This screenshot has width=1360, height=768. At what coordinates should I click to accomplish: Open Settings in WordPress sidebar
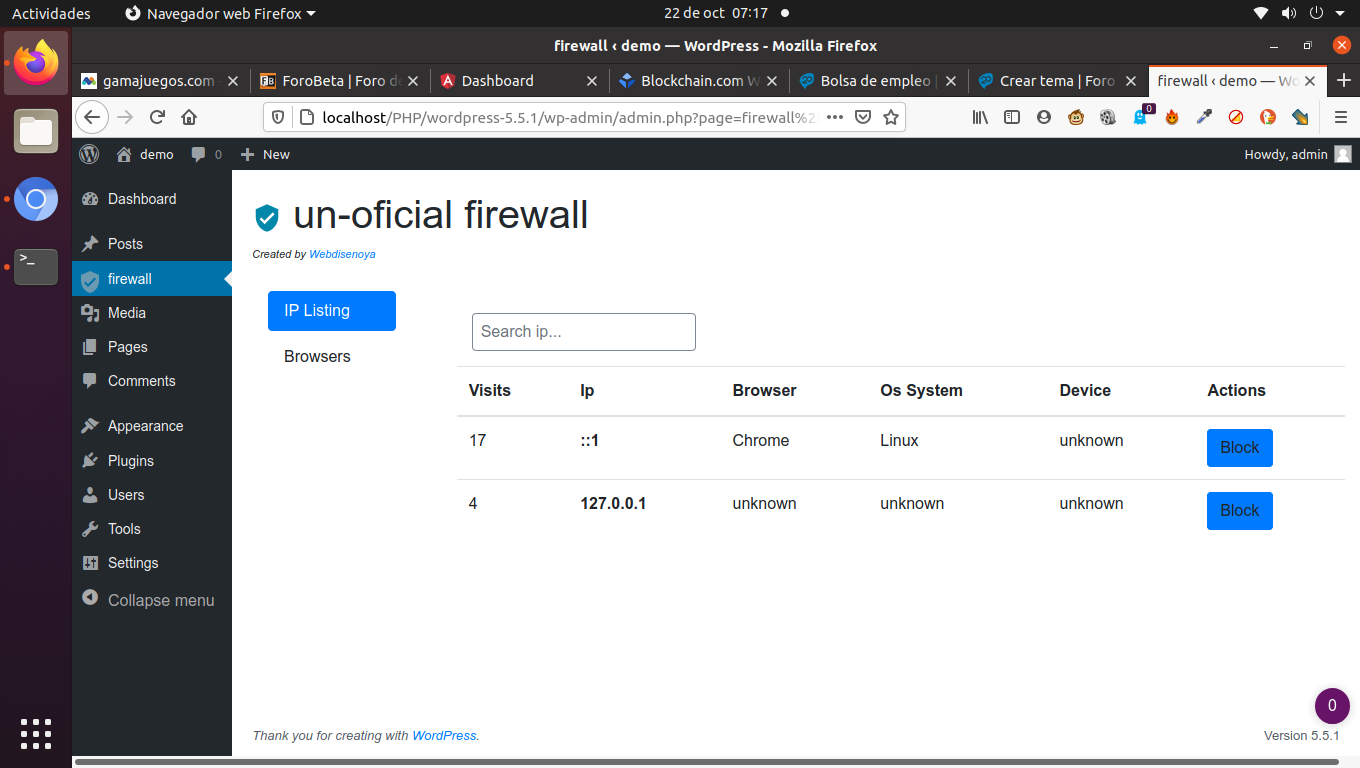point(152,563)
